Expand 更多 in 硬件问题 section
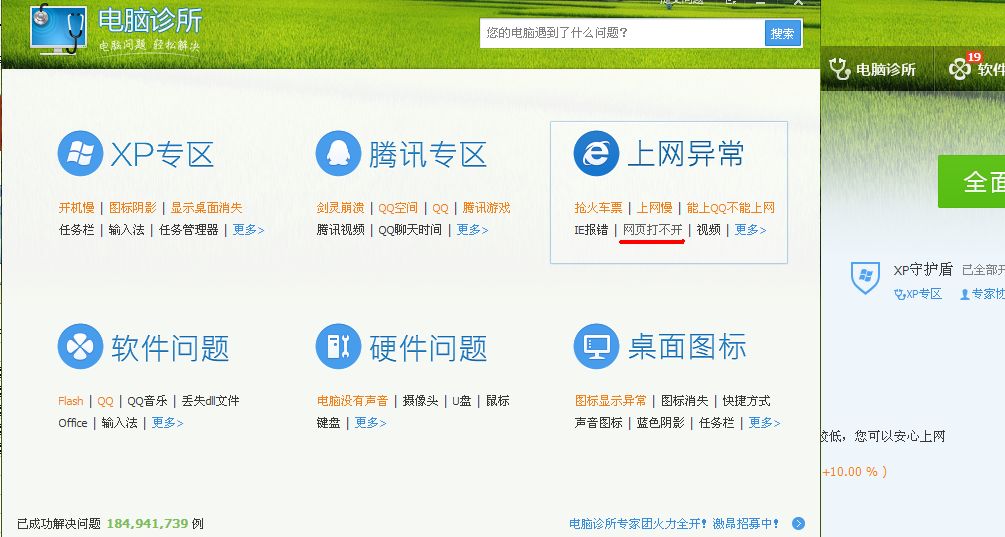 (370, 423)
